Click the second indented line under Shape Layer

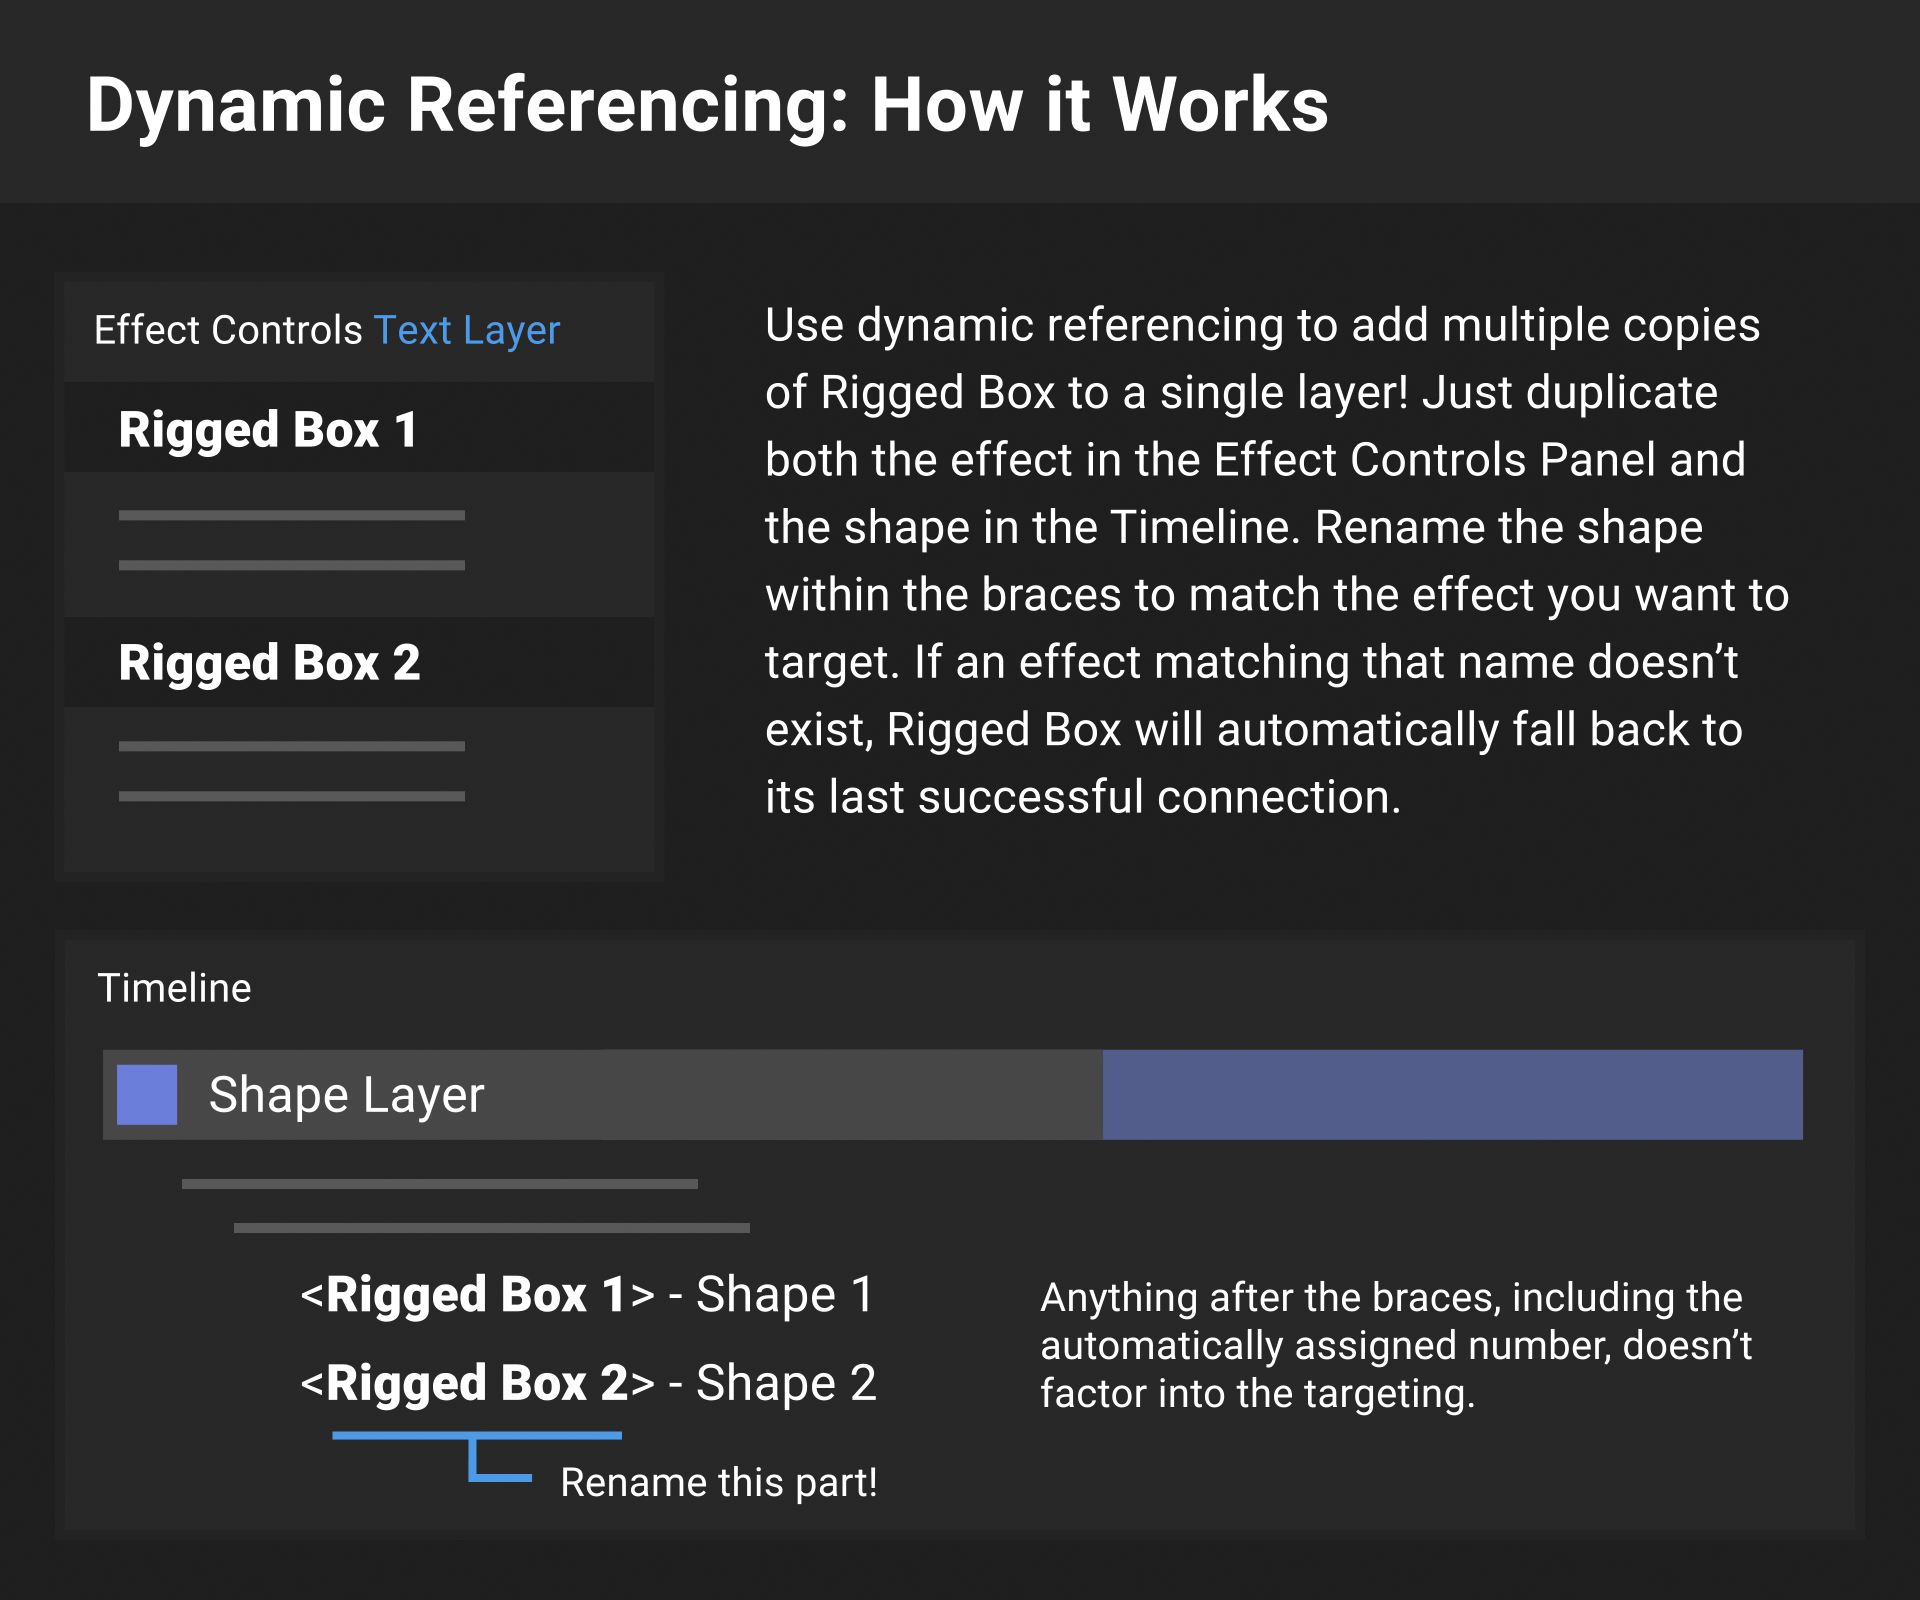coord(491,1227)
